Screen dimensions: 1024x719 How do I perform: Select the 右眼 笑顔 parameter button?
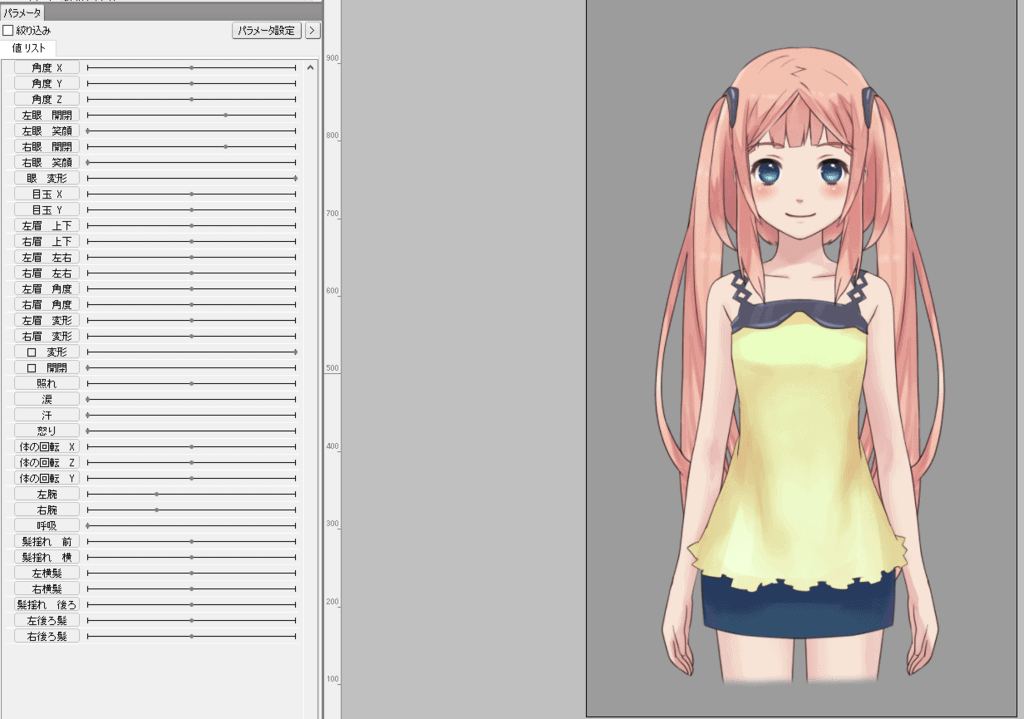pos(47,162)
